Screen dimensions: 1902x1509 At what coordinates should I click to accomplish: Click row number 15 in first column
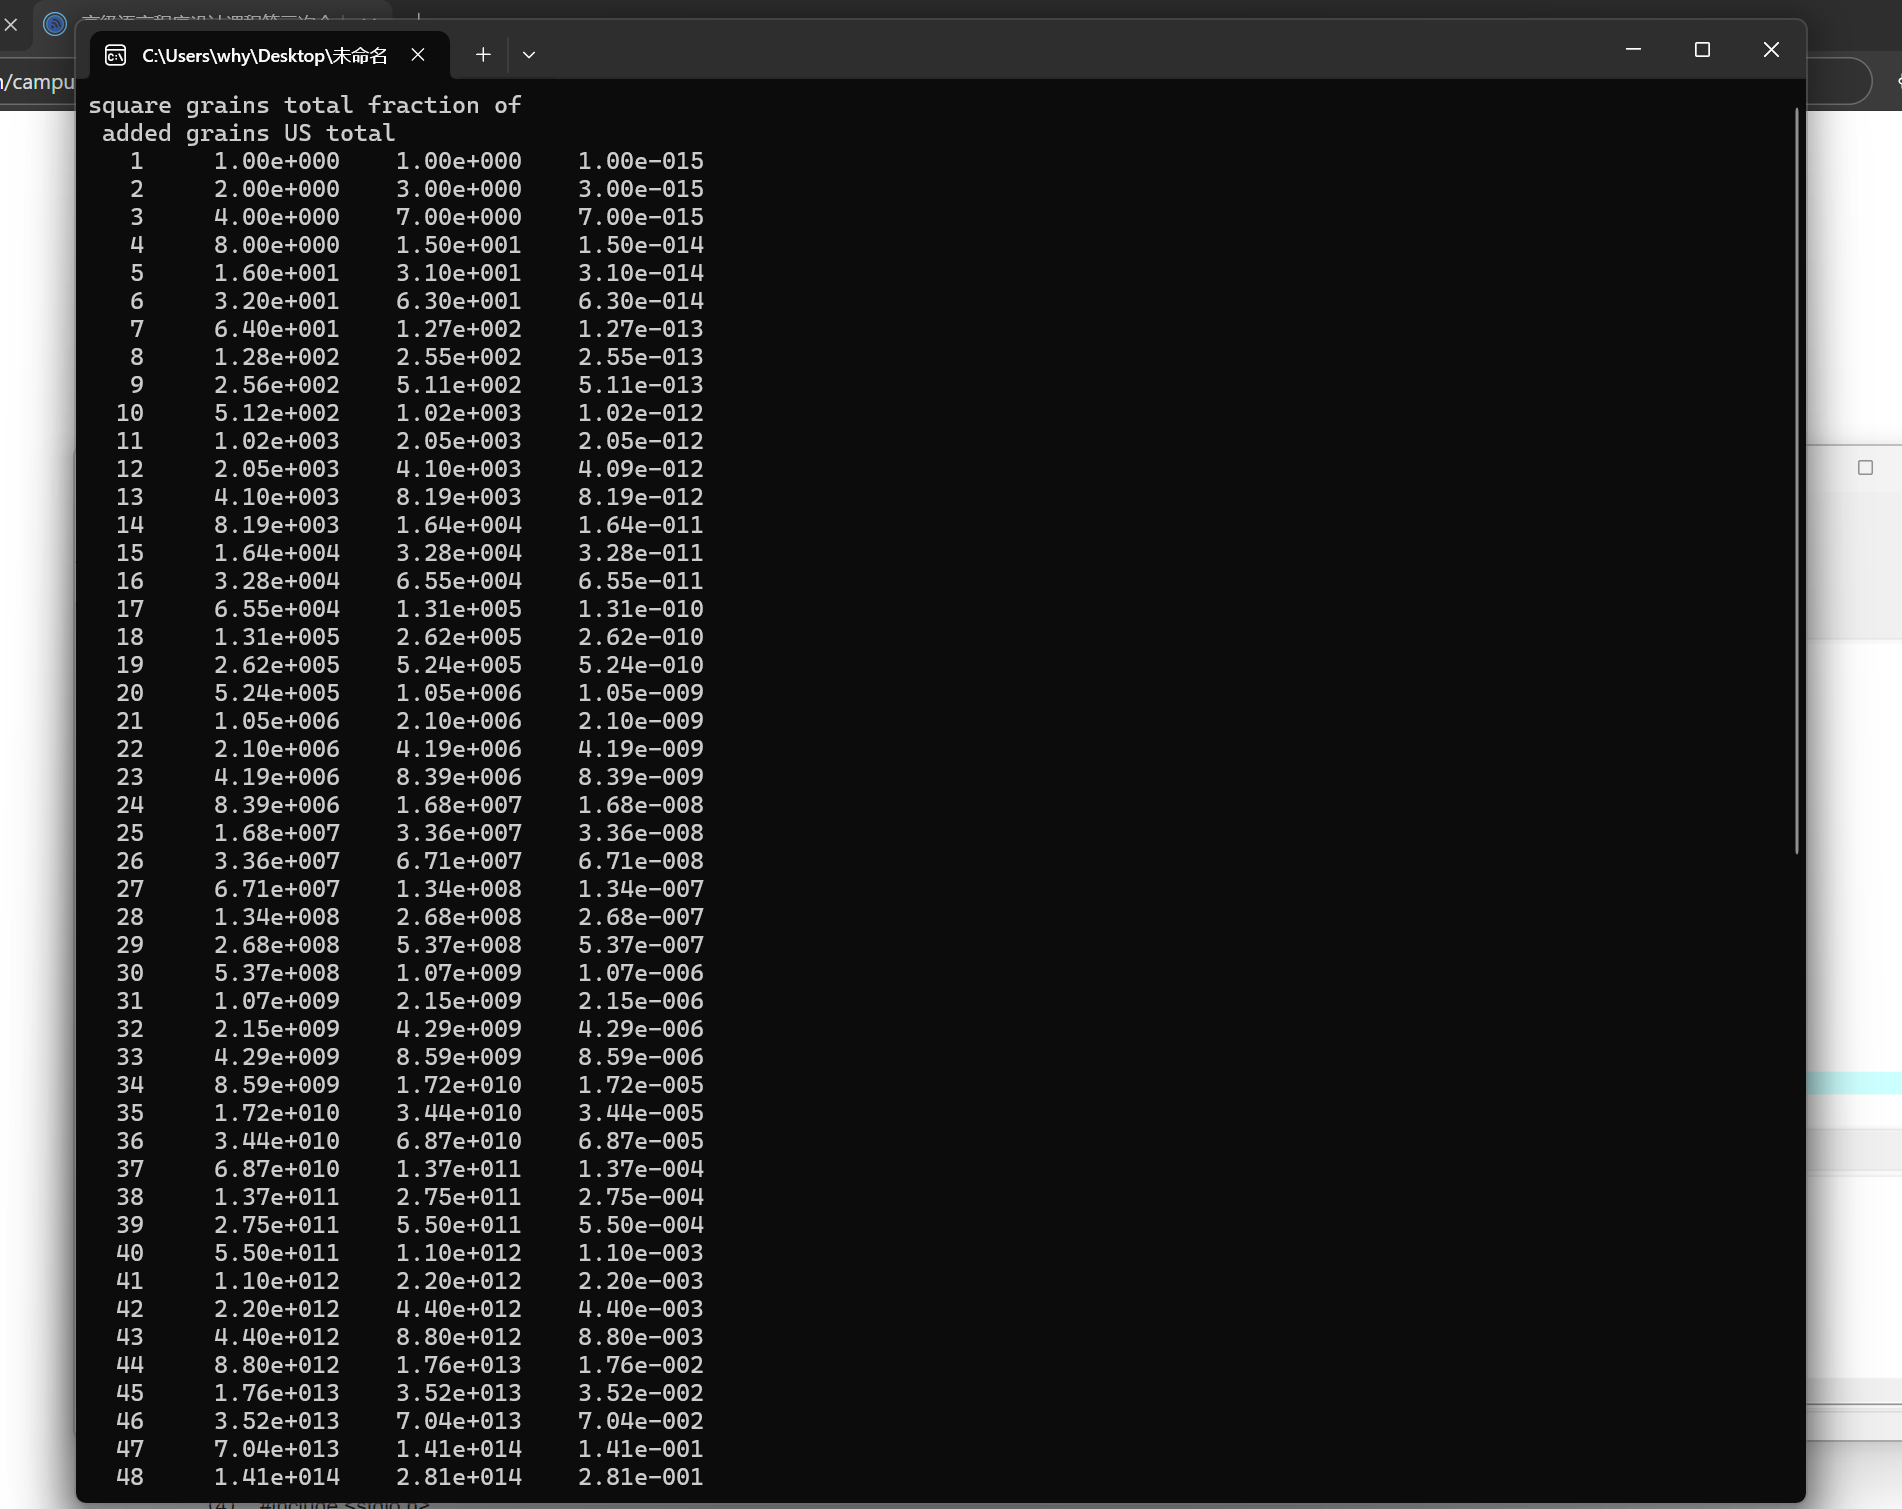tap(130, 553)
